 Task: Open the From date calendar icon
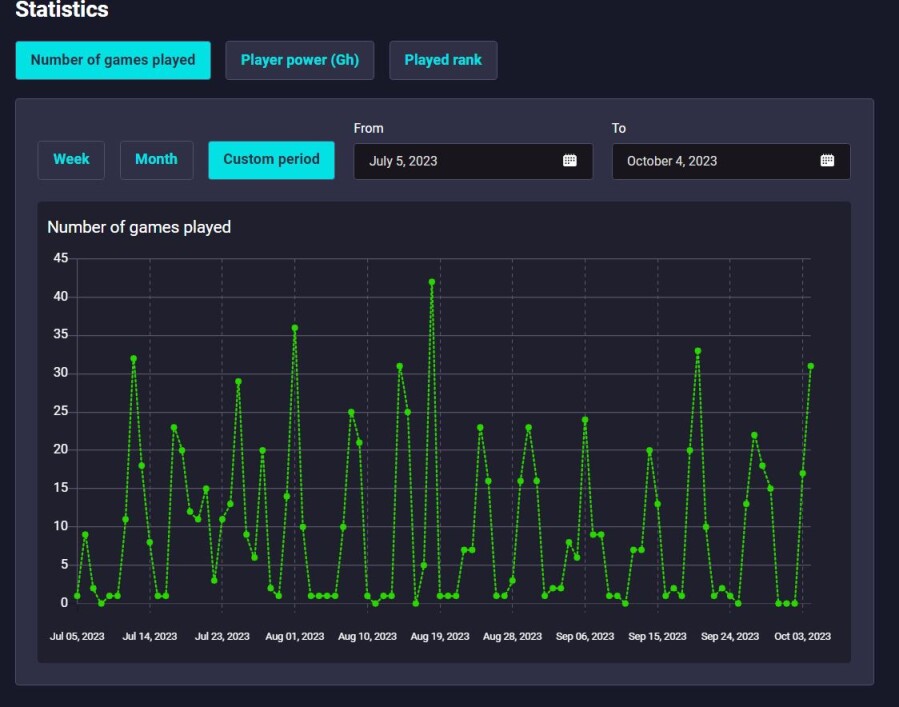(569, 161)
